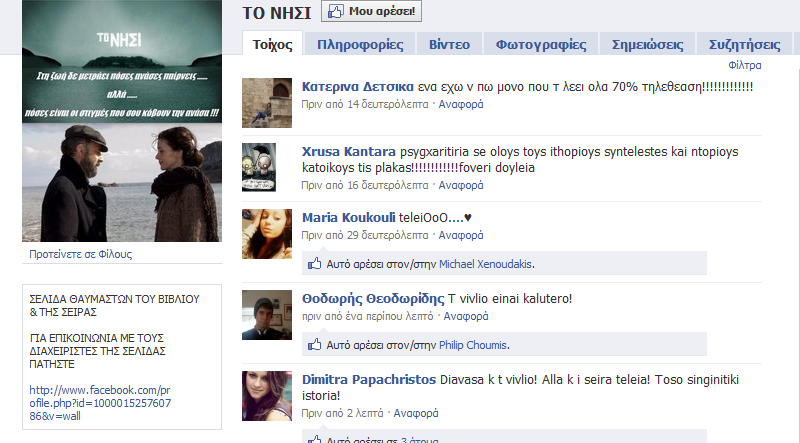Open Michael Xenoudakis's profile link

485,264
